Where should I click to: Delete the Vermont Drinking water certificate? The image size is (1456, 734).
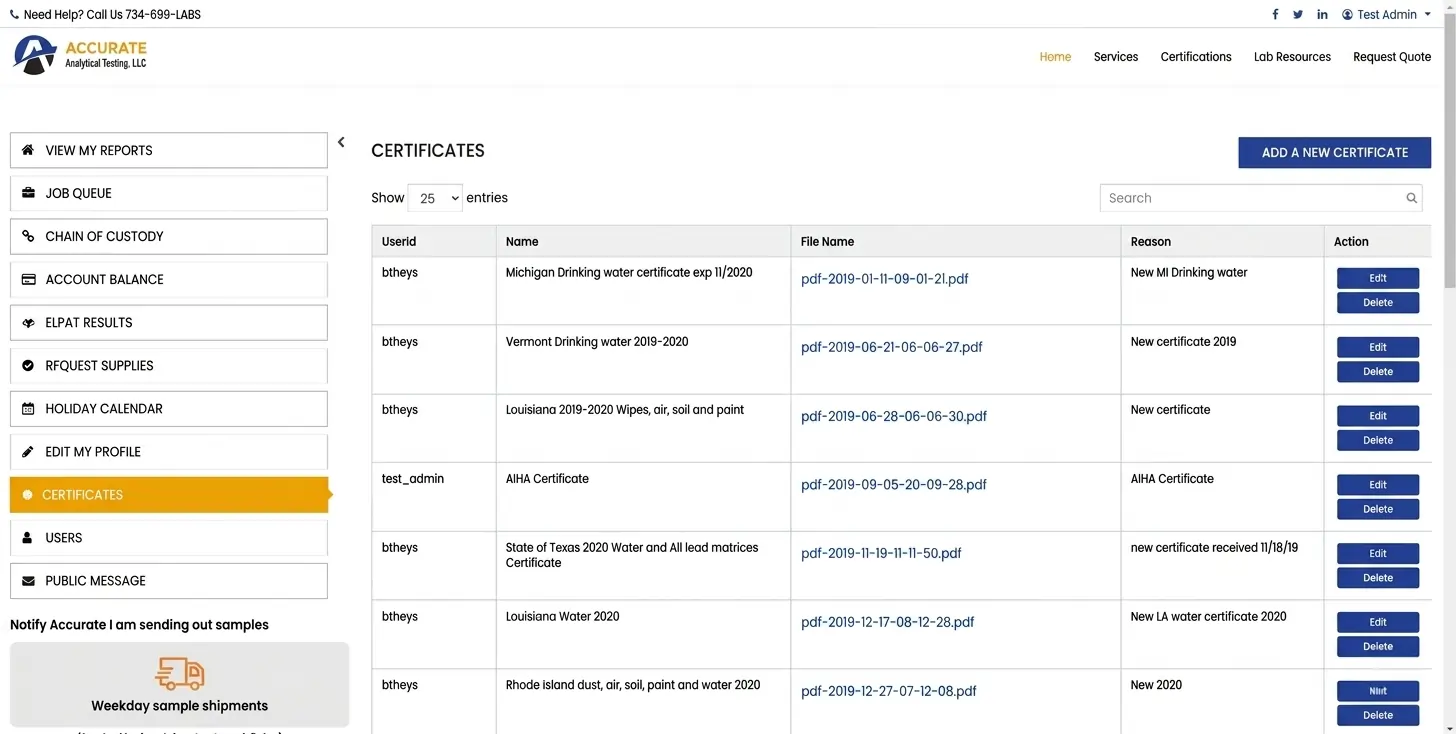[1378, 371]
